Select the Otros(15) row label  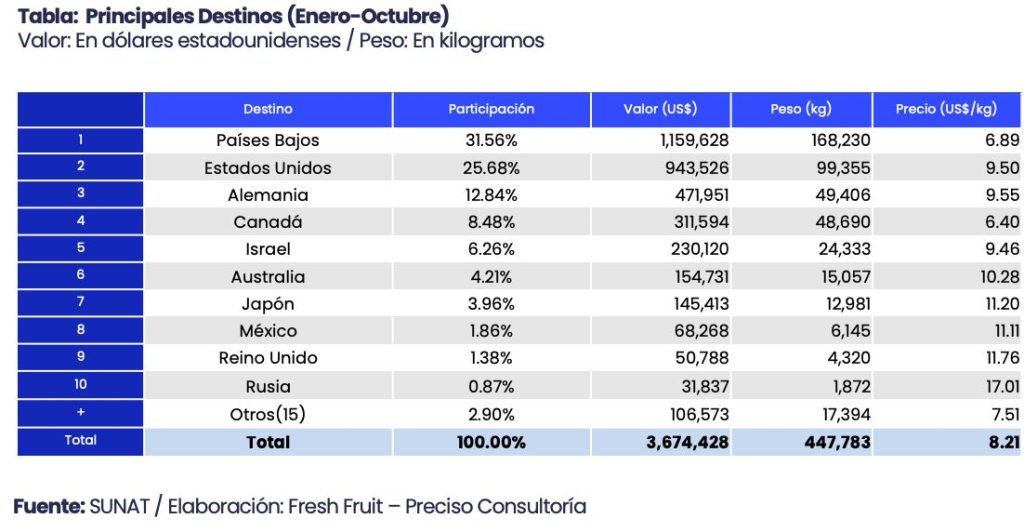click(x=268, y=413)
